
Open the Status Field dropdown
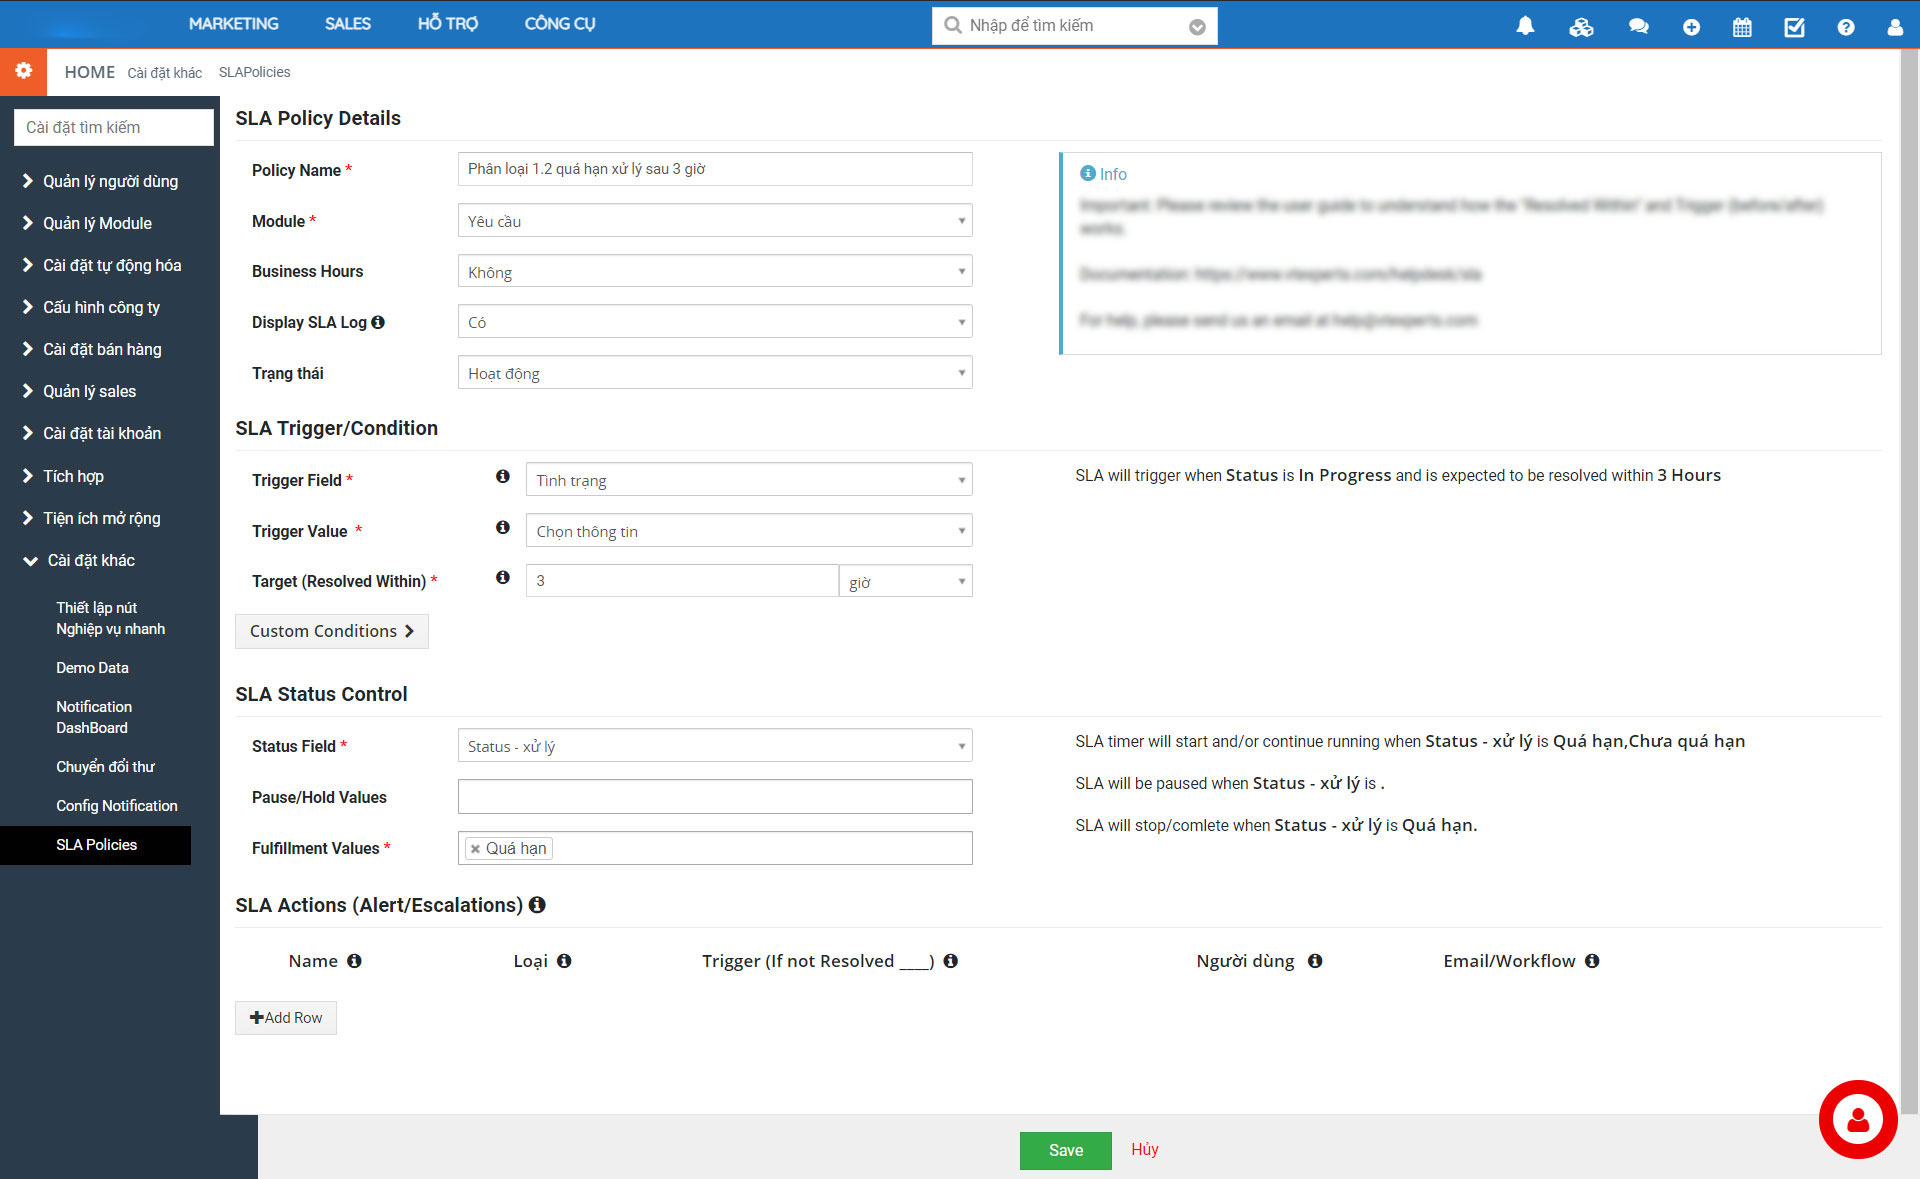(x=715, y=746)
